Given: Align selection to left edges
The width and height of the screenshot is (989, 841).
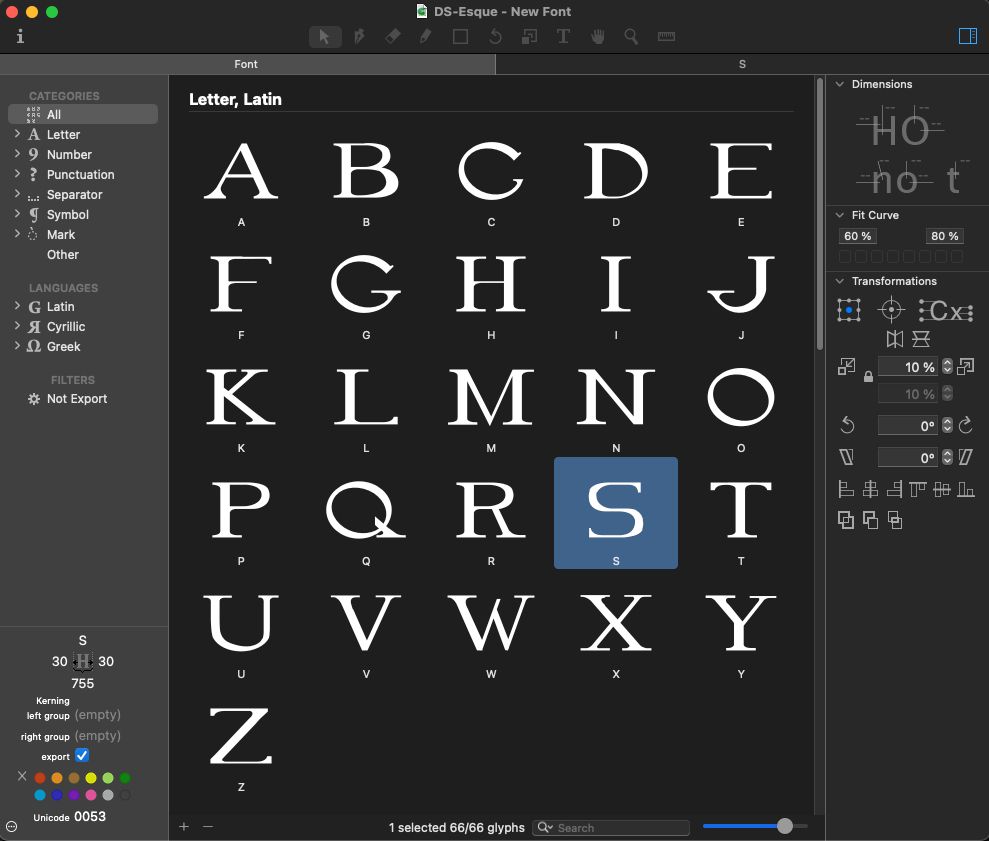Looking at the screenshot, I should (x=846, y=489).
